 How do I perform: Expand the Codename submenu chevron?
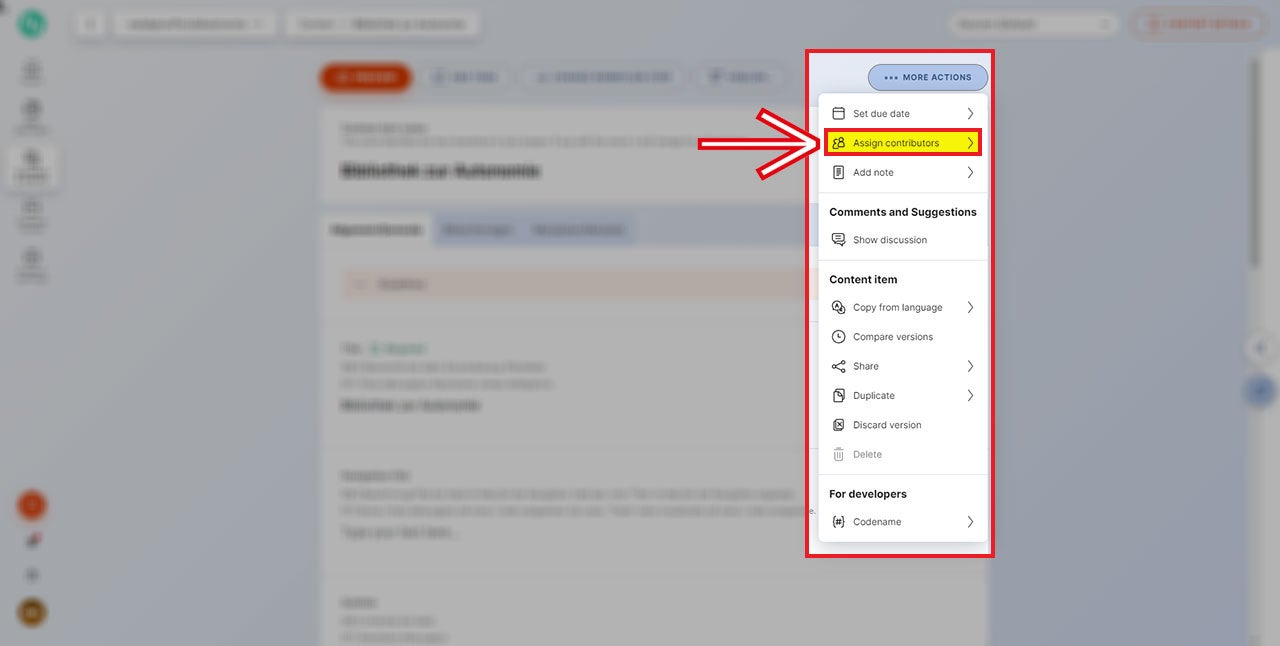pyautogui.click(x=970, y=522)
